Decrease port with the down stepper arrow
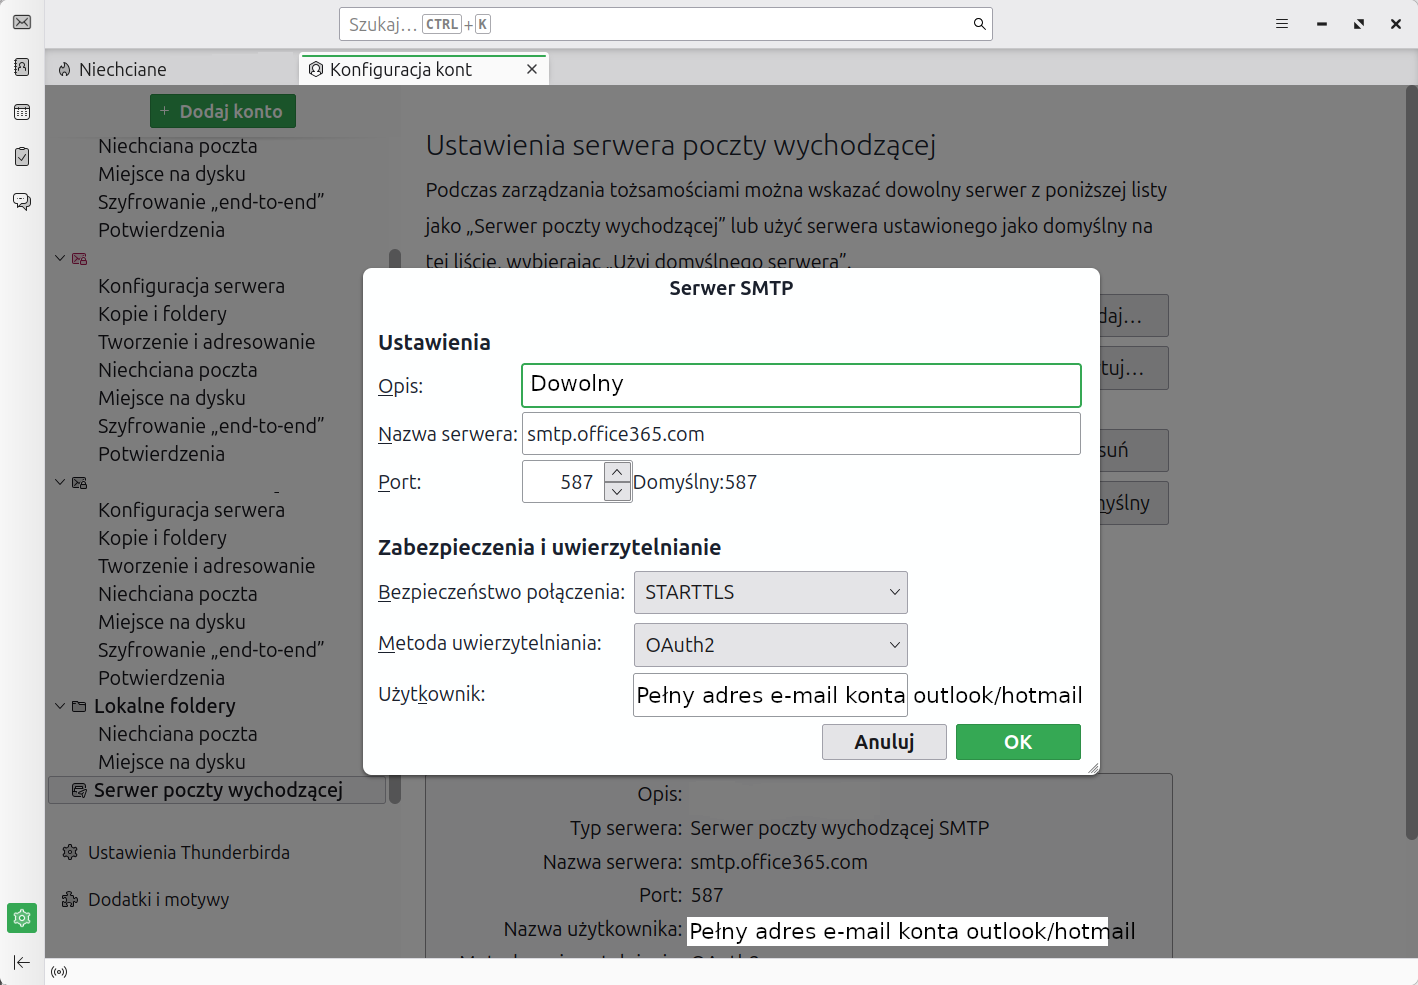The height and width of the screenshot is (985, 1418). pos(617,492)
